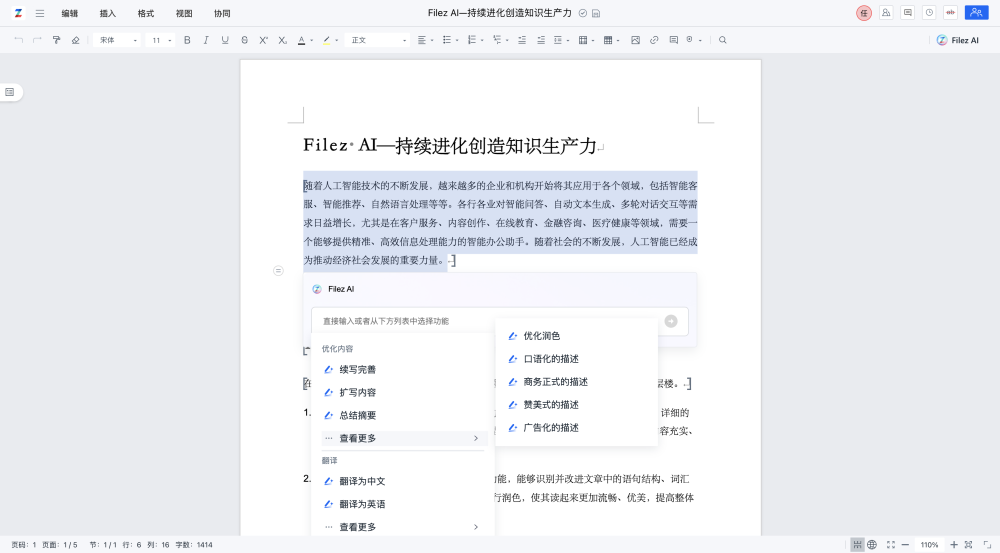
Task: Click the redo arrow icon
Action: [38, 40]
